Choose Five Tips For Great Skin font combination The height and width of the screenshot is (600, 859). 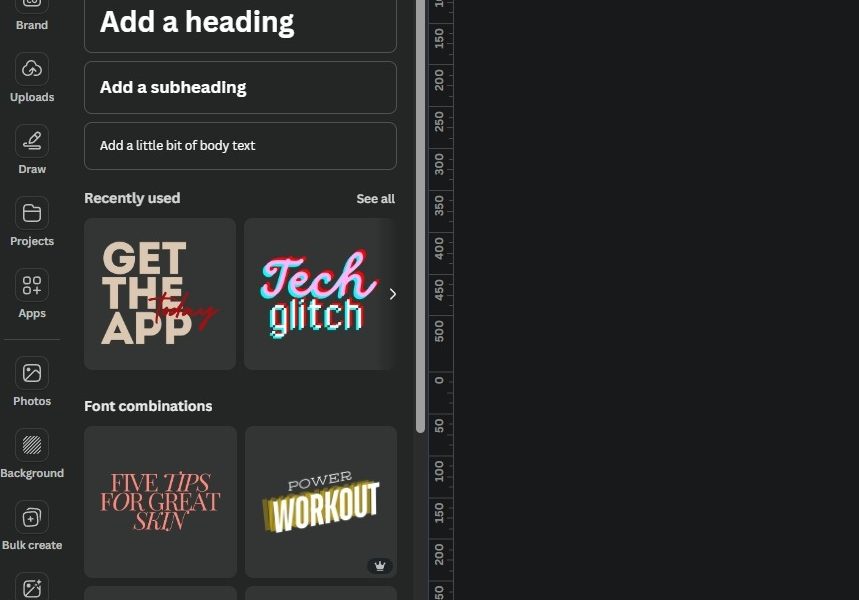tap(160, 502)
